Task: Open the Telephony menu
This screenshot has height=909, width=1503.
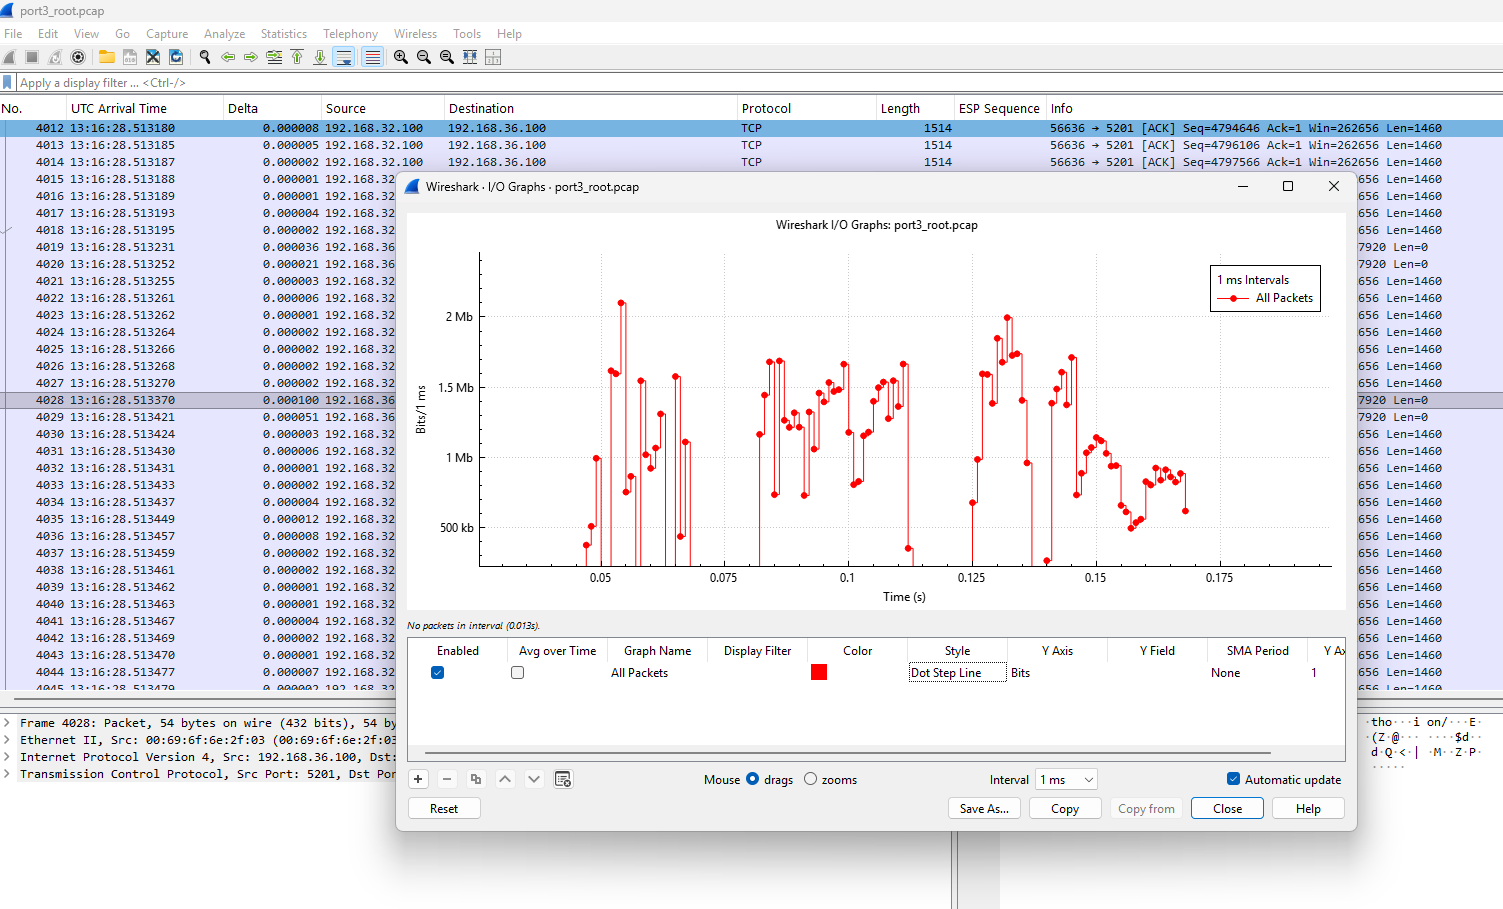Action: point(350,34)
